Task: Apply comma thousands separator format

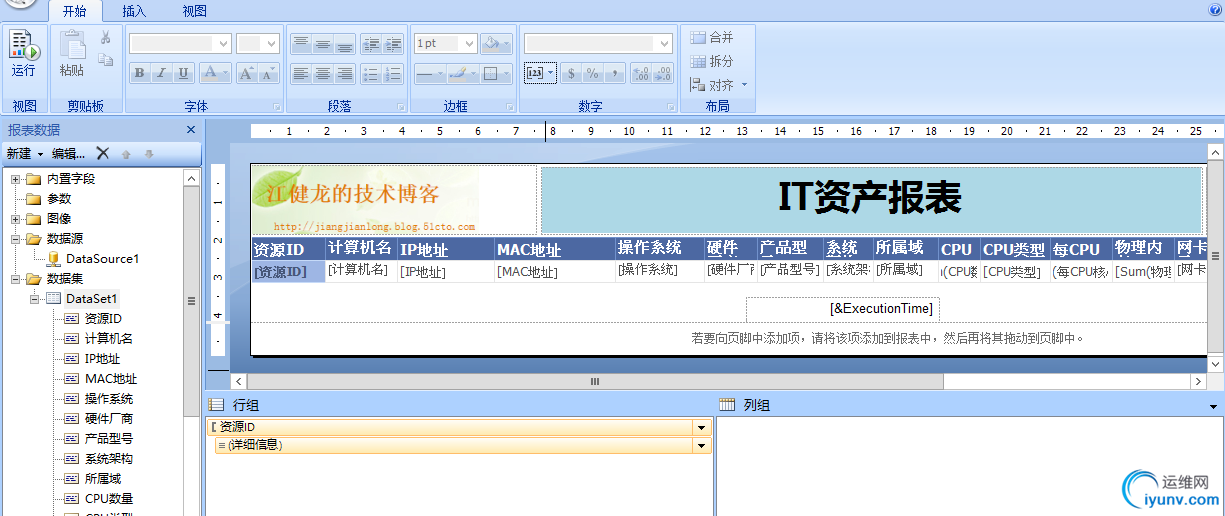Action: click(x=615, y=73)
